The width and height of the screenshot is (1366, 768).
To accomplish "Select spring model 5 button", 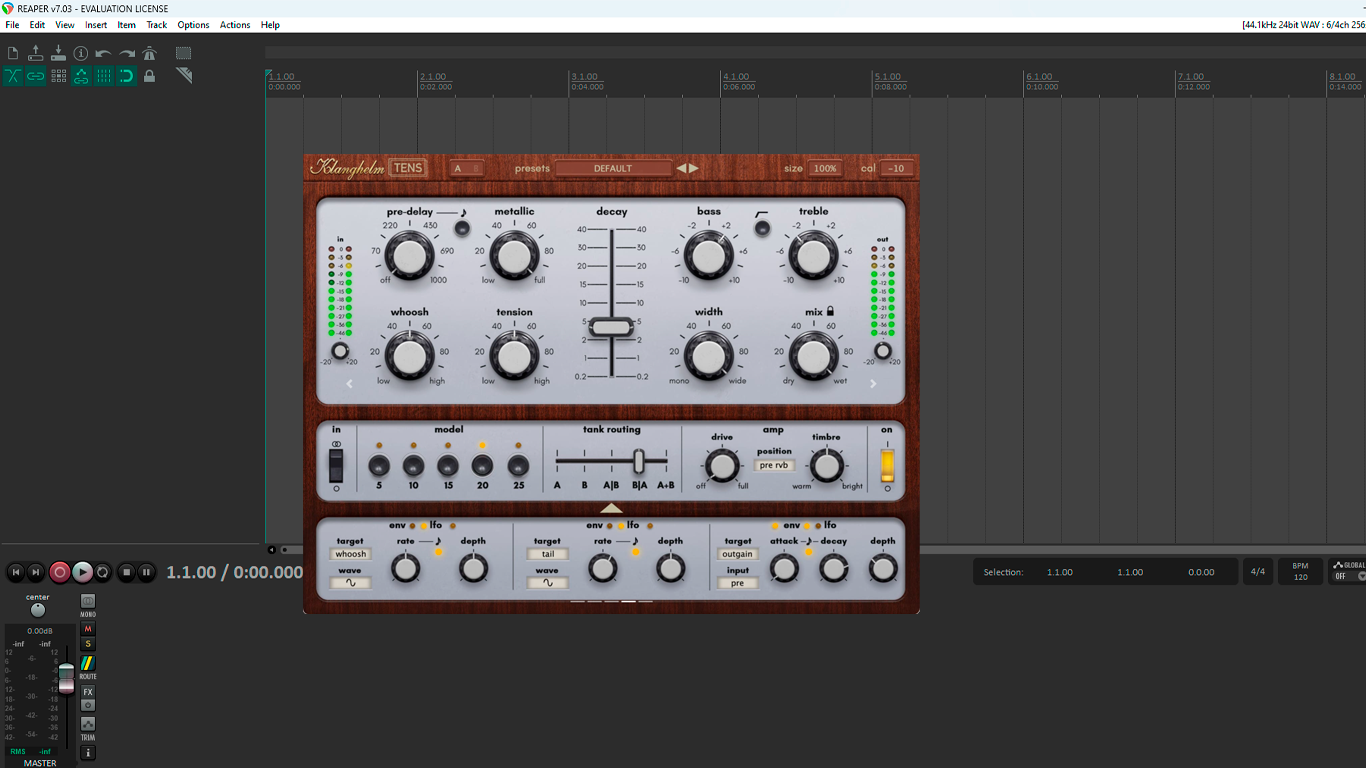I will pos(379,465).
